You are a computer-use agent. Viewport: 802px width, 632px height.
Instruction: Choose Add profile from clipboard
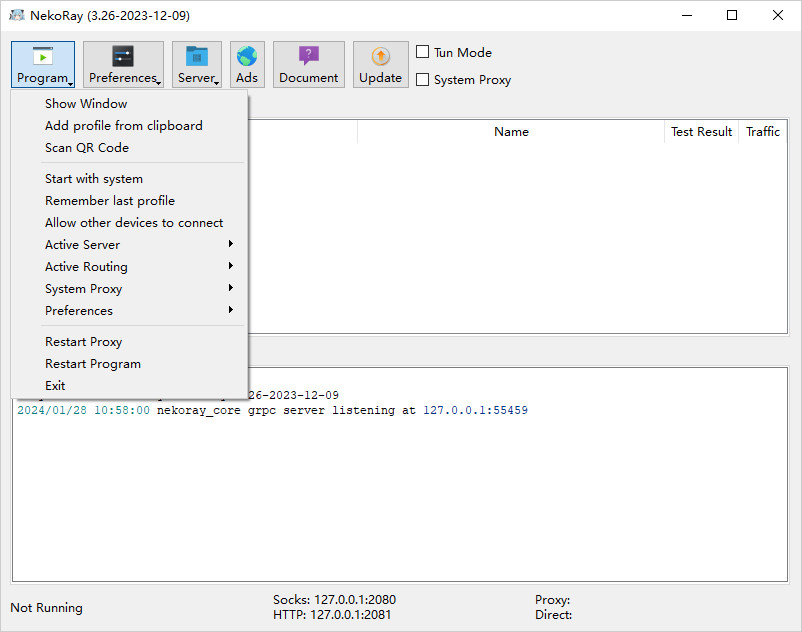(129, 126)
